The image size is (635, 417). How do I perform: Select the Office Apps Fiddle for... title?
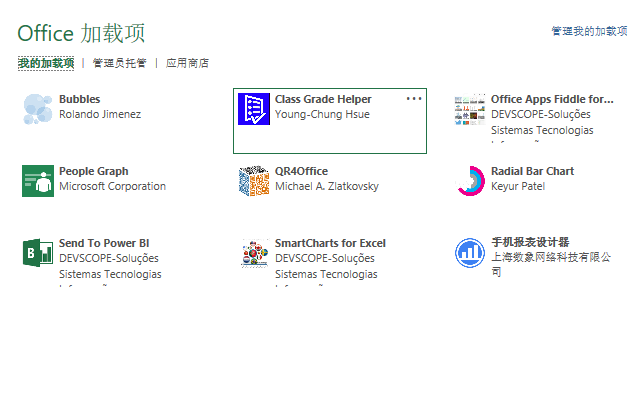tap(552, 99)
